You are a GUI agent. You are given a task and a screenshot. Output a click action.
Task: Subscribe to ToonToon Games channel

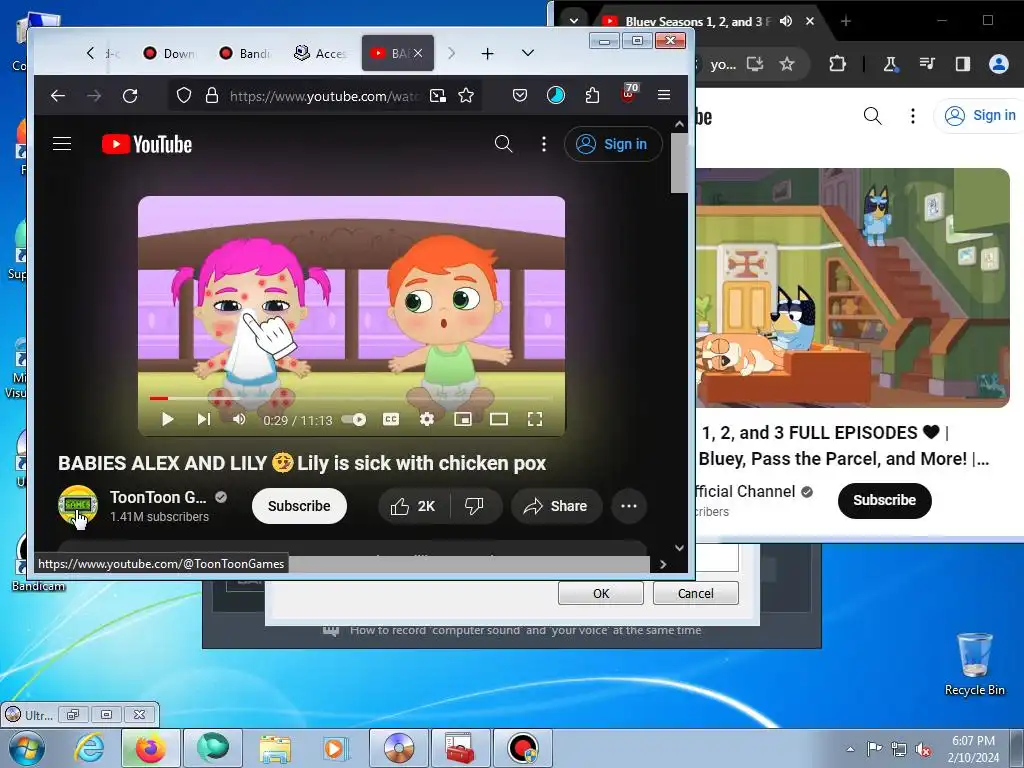299,506
